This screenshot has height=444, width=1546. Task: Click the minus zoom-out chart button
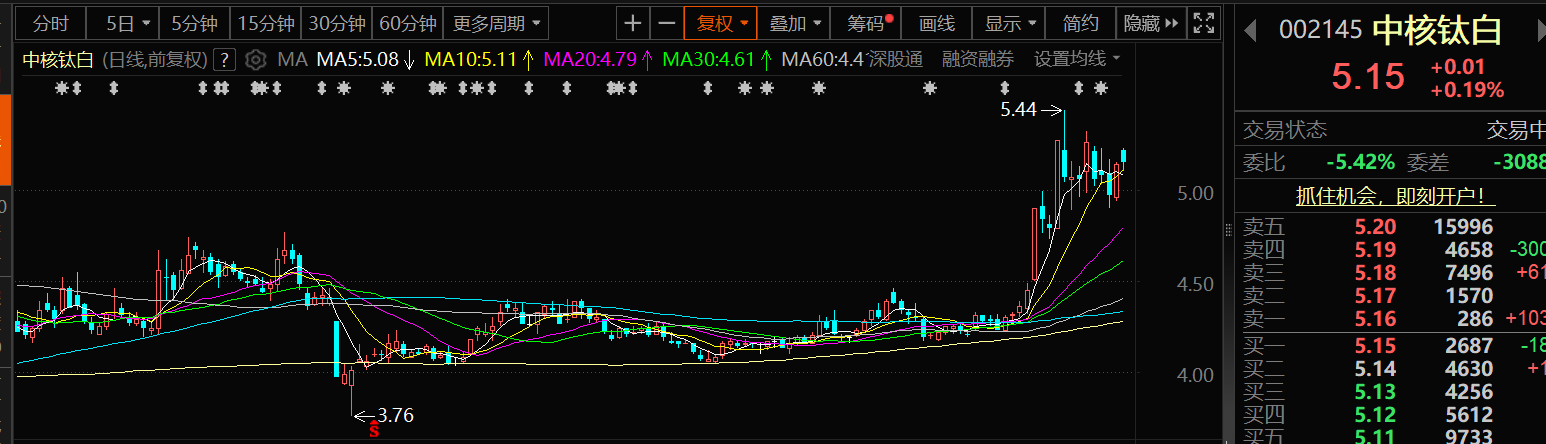[x=666, y=23]
